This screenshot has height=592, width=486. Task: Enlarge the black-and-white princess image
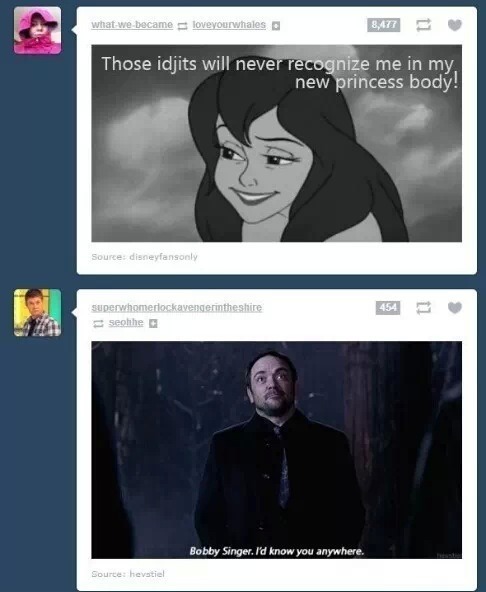[276, 143]
